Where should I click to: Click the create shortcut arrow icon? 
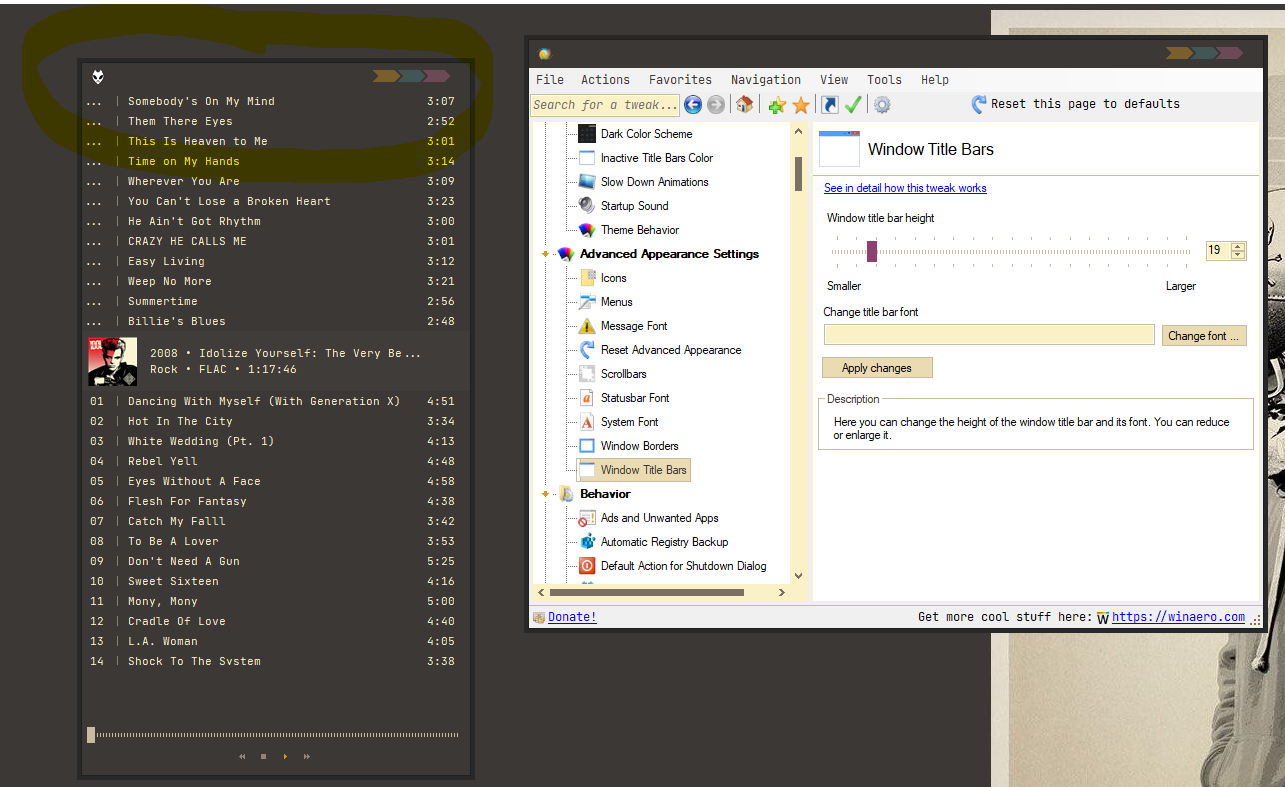tap(829, 105)
